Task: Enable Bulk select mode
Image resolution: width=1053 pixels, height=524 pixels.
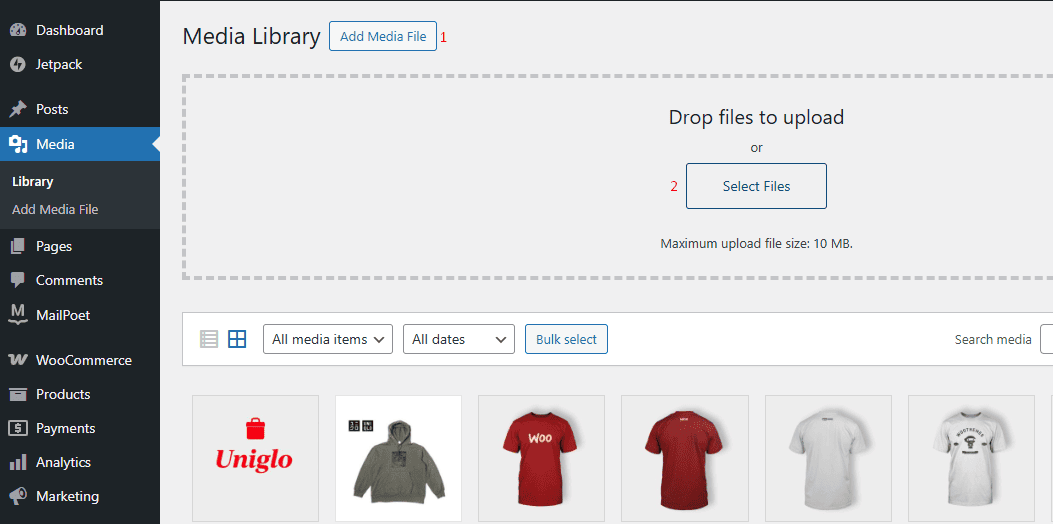Action: click(x=566, y=339)
